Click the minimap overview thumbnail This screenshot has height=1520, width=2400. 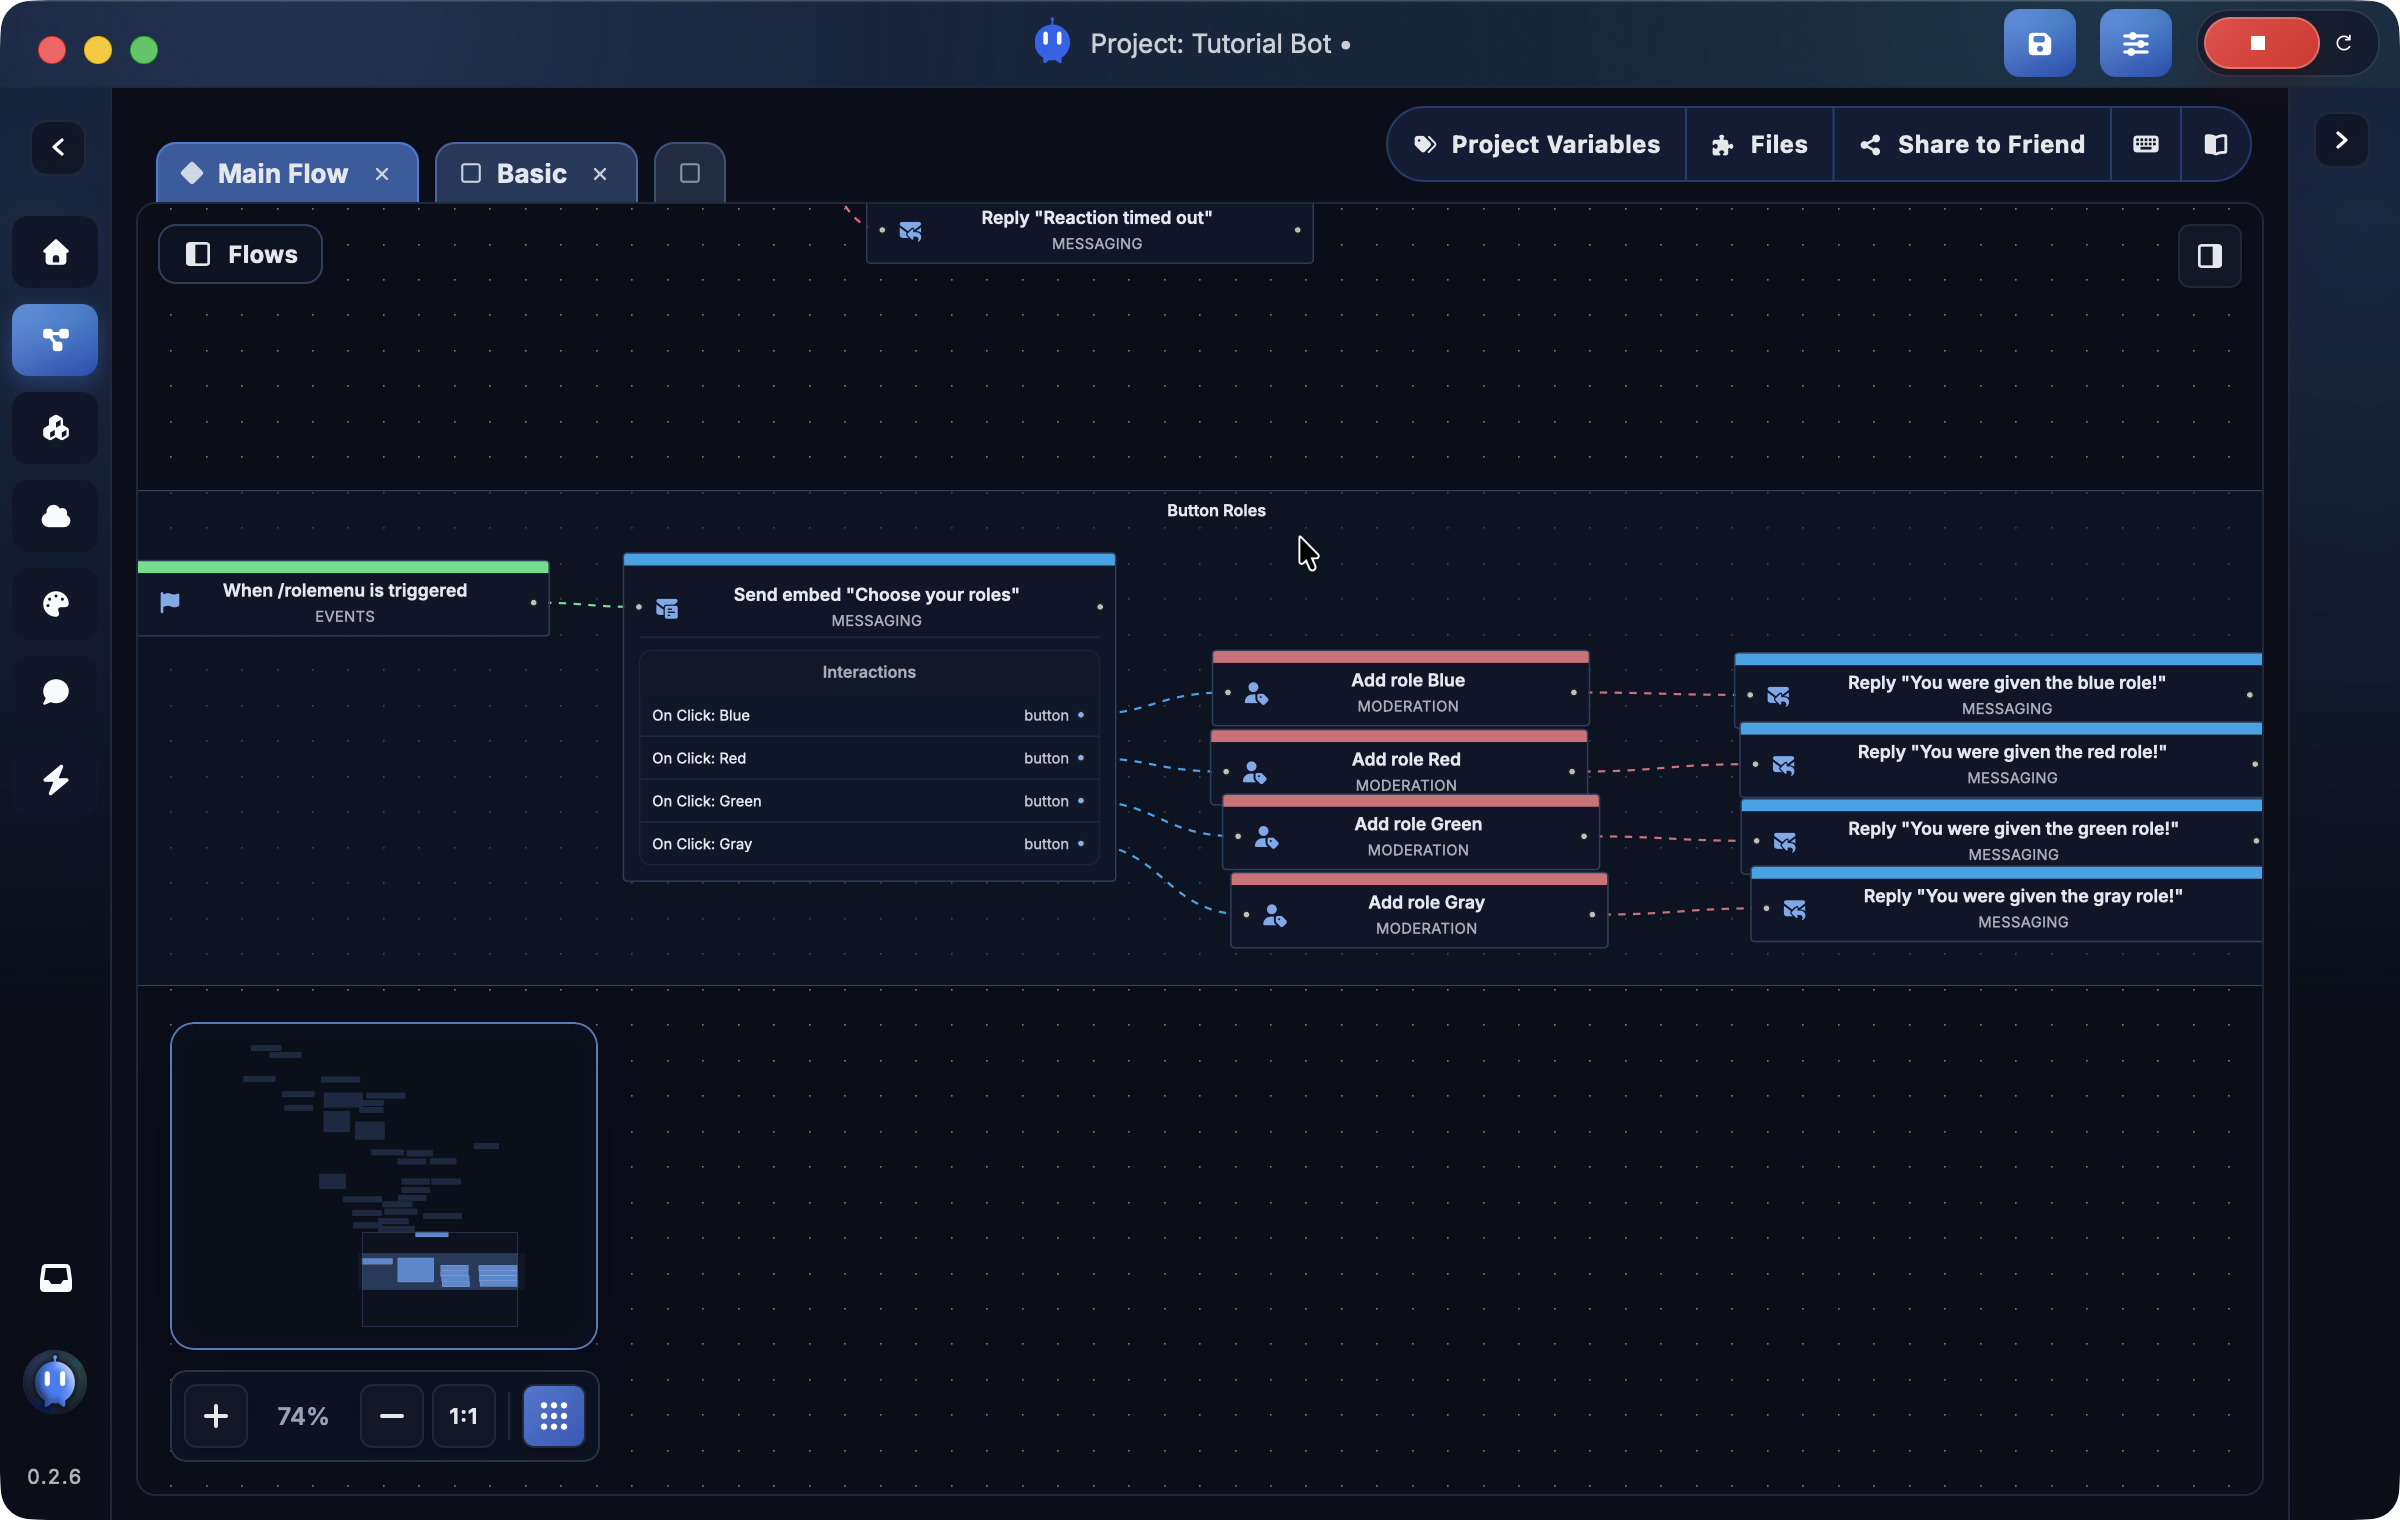[x=384, y=1186]
